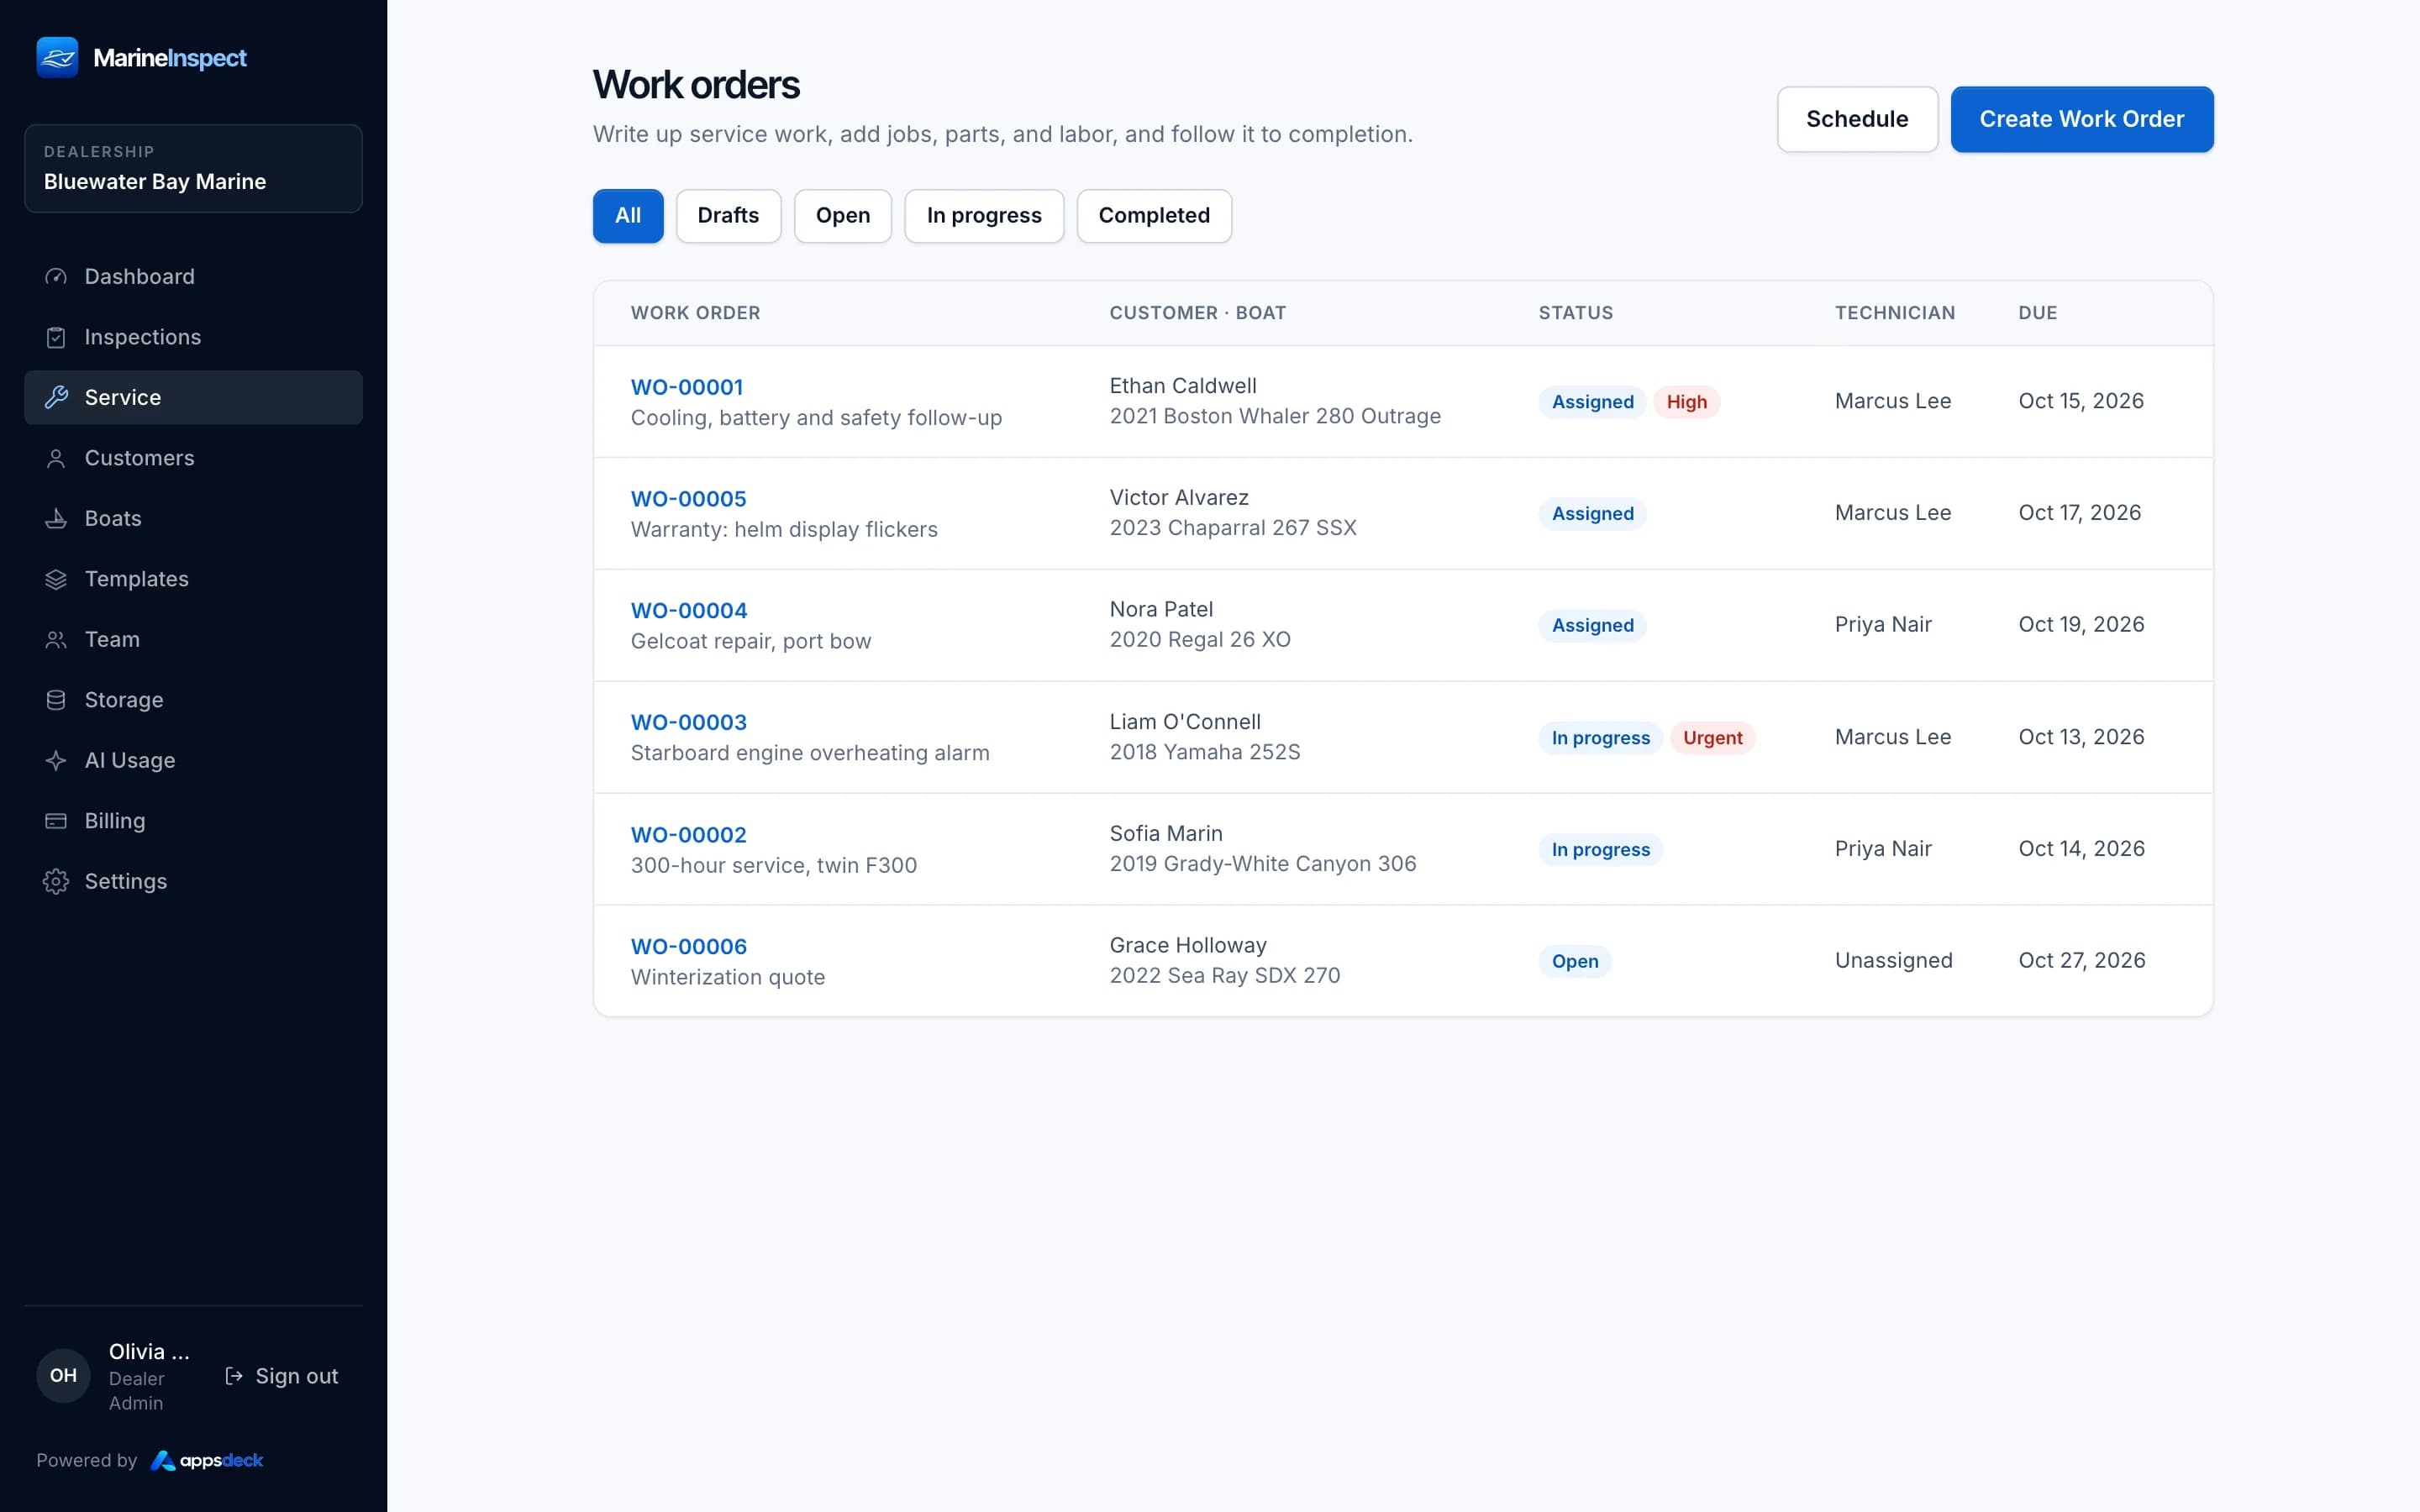This screenshot has height=1512, width=2420.
Task: Select the All filter tab
Action: point(628,216)
